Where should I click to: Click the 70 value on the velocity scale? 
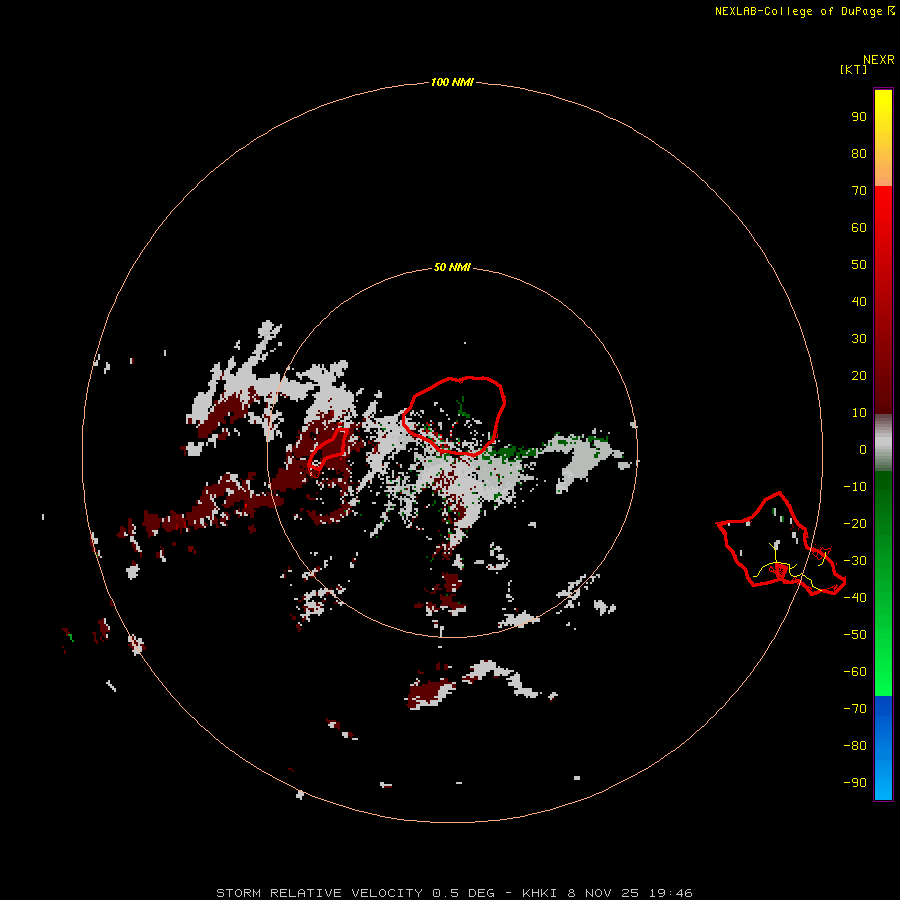coord(859,191)
